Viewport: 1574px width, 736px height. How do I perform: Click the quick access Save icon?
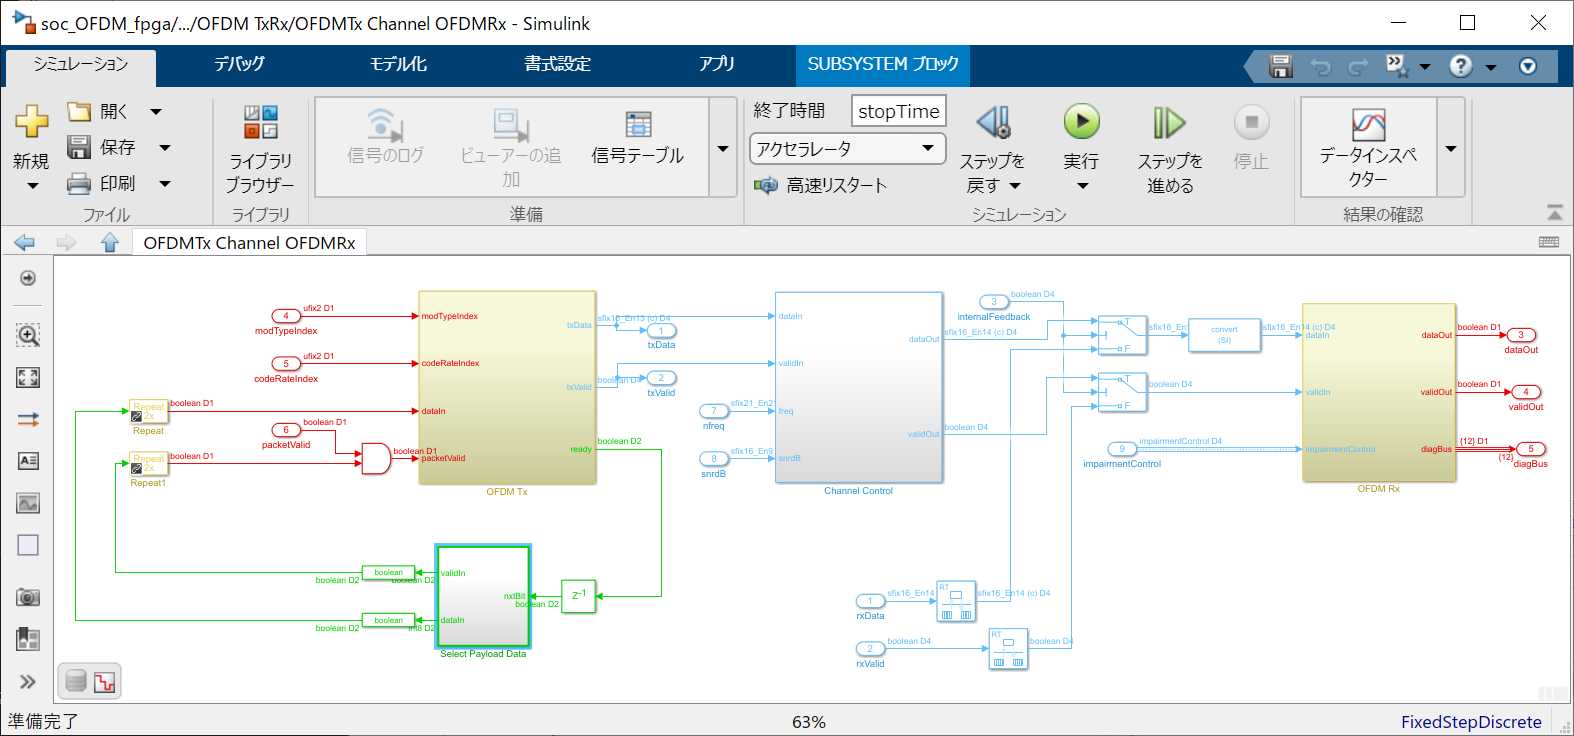1281,66
